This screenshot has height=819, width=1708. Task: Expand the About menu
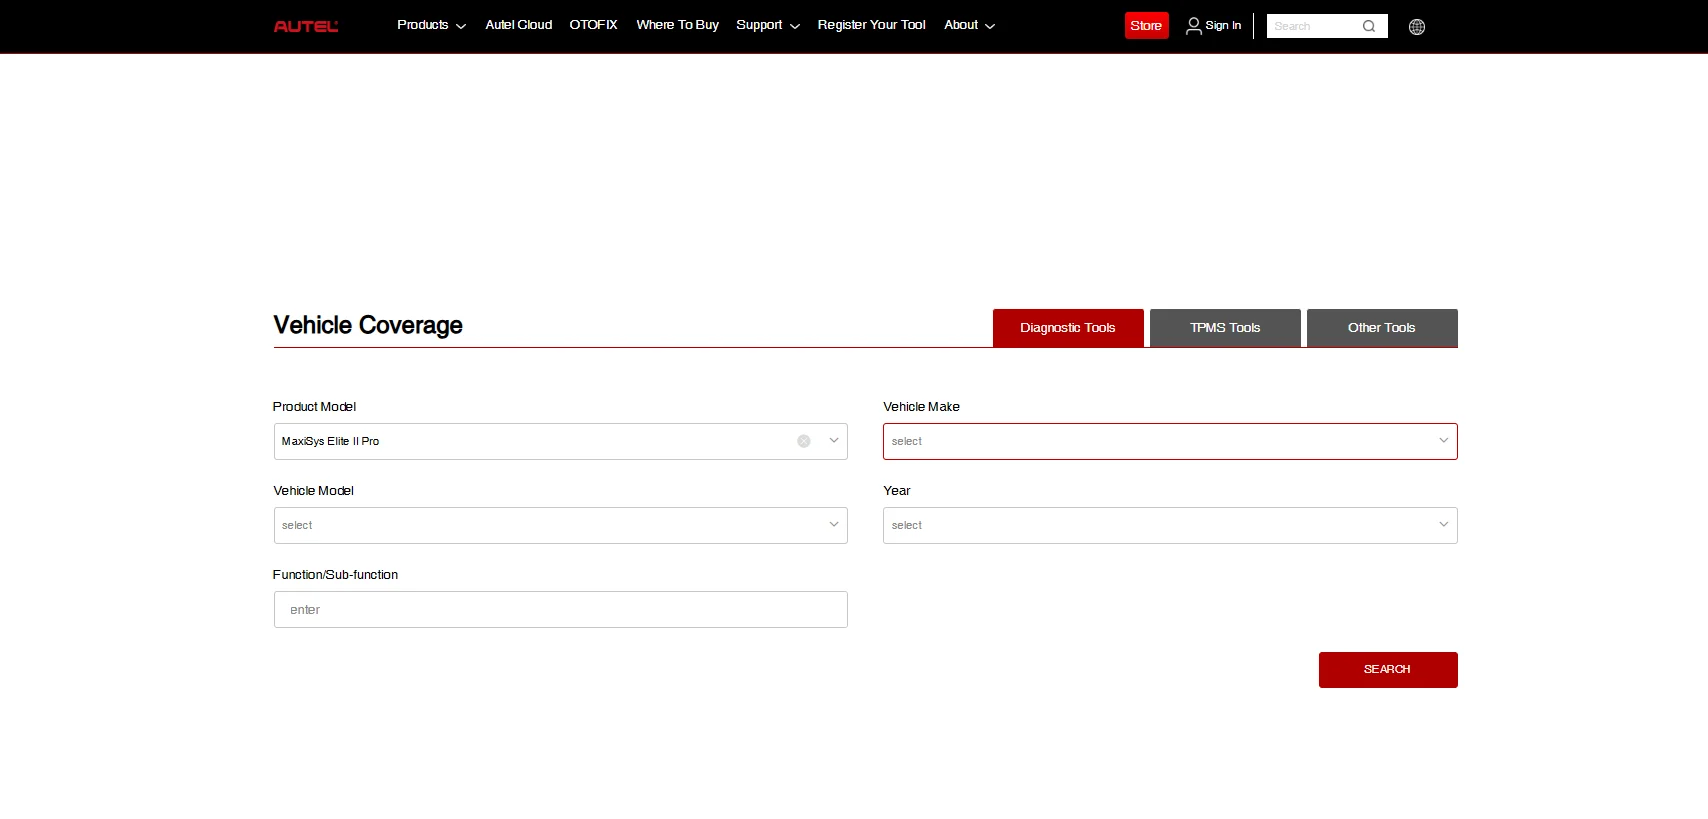(x=969, y=25)
